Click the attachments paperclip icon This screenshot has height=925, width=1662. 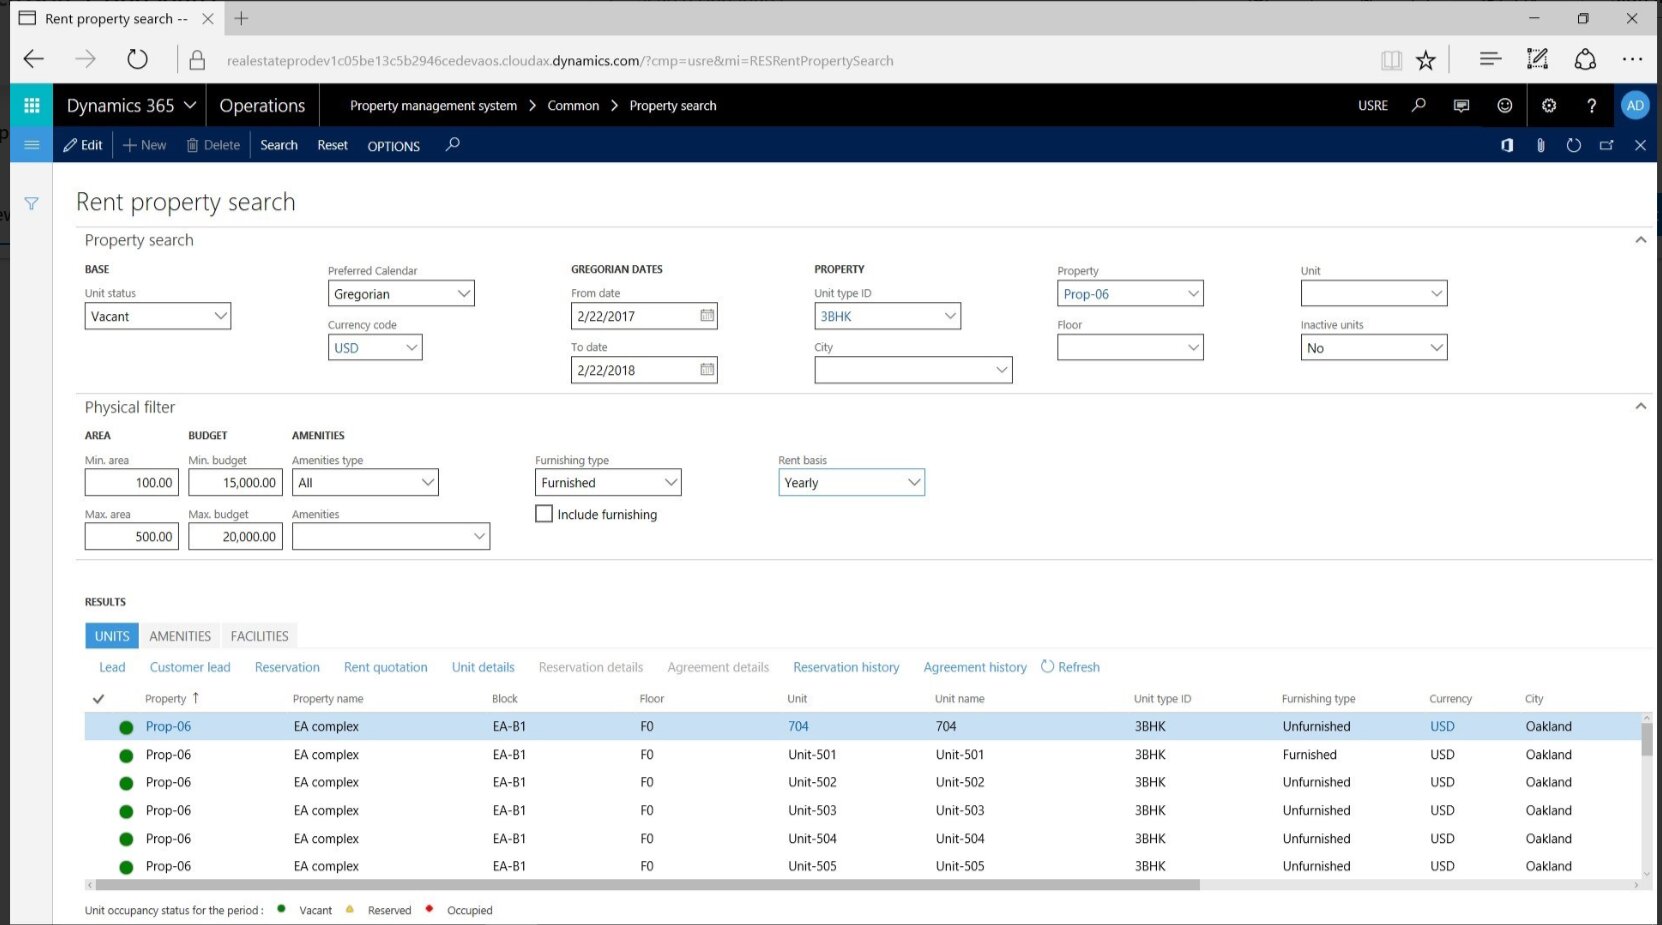[x=1540, y=145]
